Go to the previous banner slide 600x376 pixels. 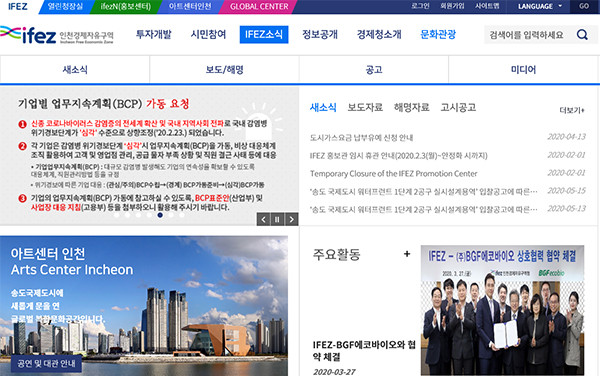click(x=263, y=219)
